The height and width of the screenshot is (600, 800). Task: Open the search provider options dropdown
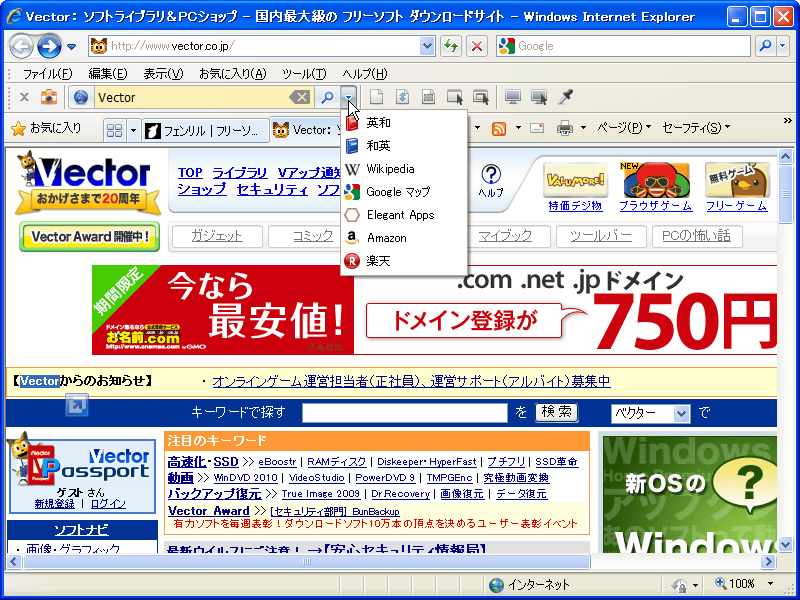(784, 46)
